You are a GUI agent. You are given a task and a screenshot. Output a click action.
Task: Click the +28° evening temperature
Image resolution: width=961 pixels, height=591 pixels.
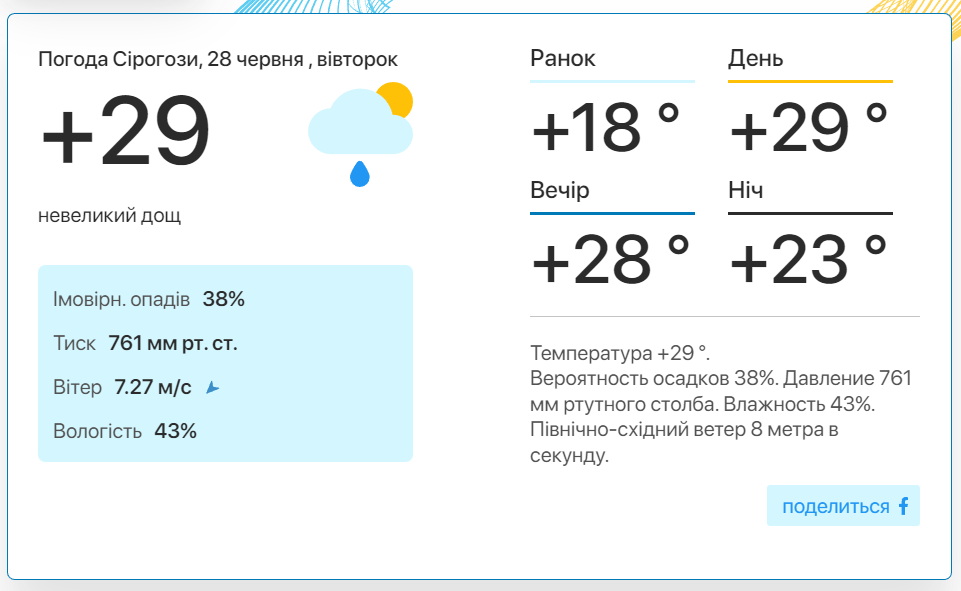tap(610, 260)
